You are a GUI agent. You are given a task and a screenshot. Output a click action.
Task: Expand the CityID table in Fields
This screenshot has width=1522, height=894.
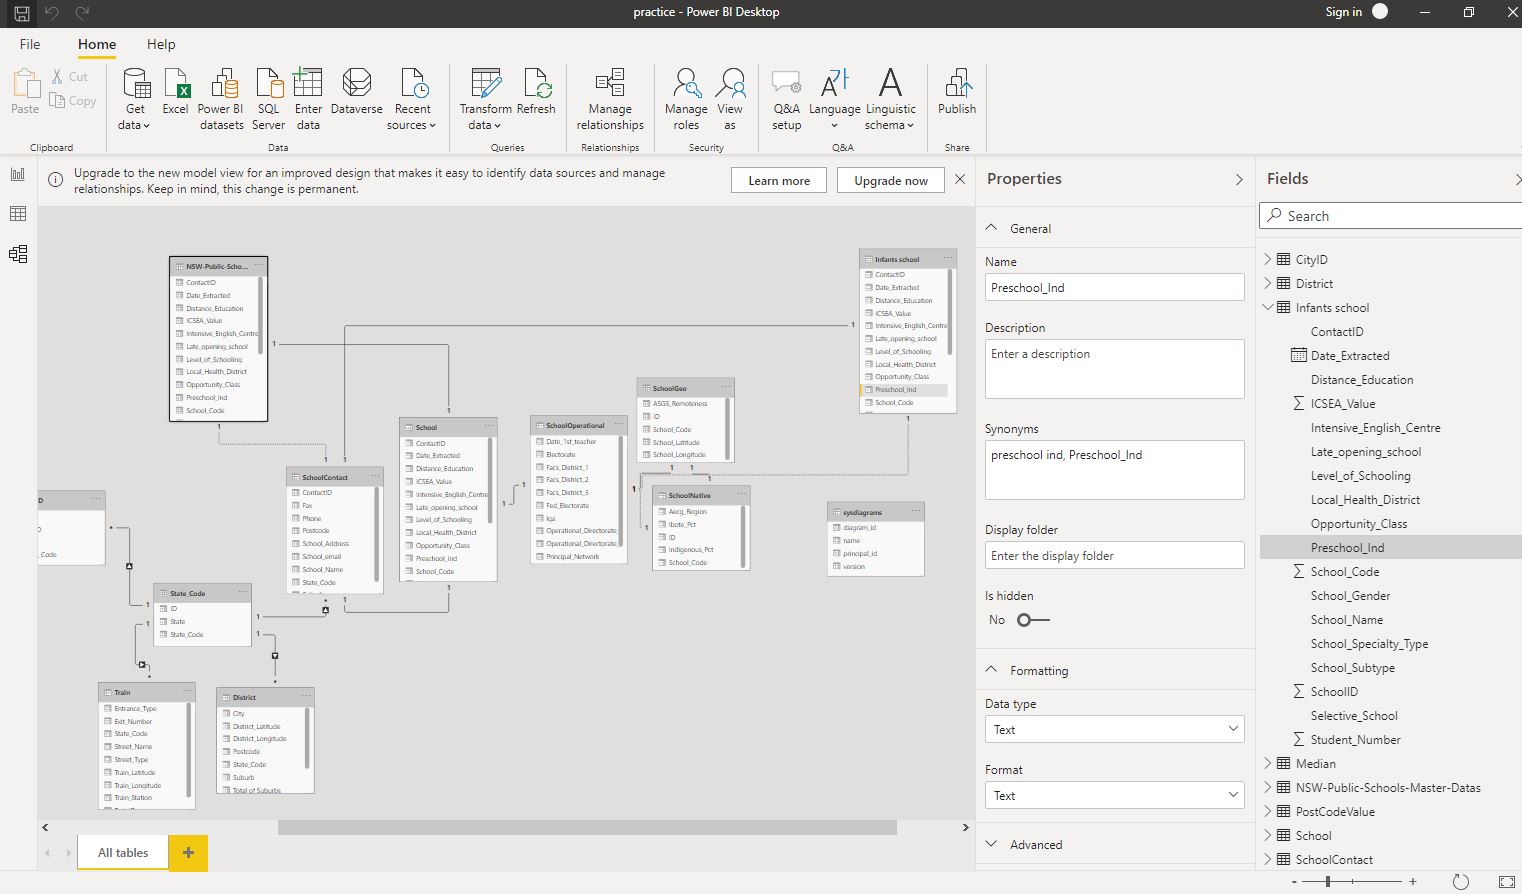[x=1268, y=259]
